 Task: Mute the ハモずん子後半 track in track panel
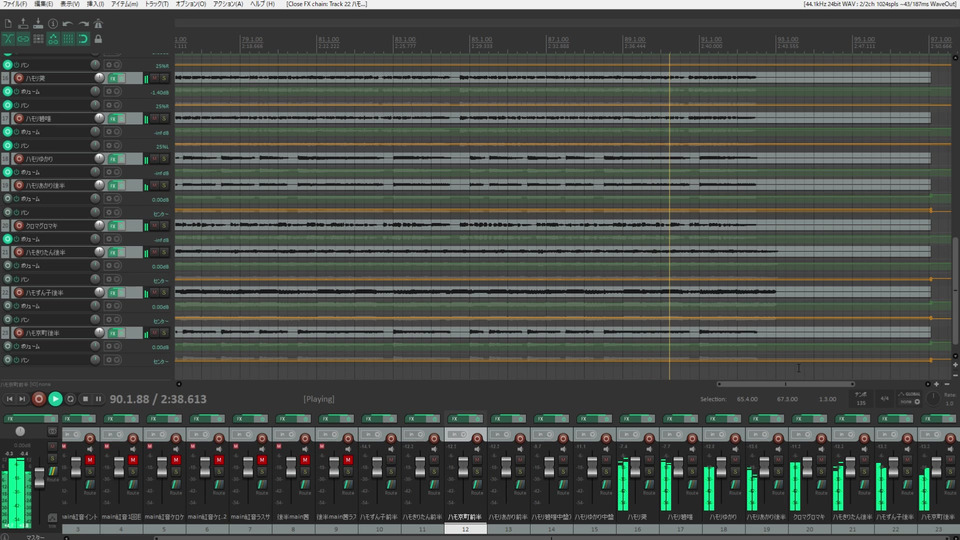pyautogui.click(x=155, y=293)
